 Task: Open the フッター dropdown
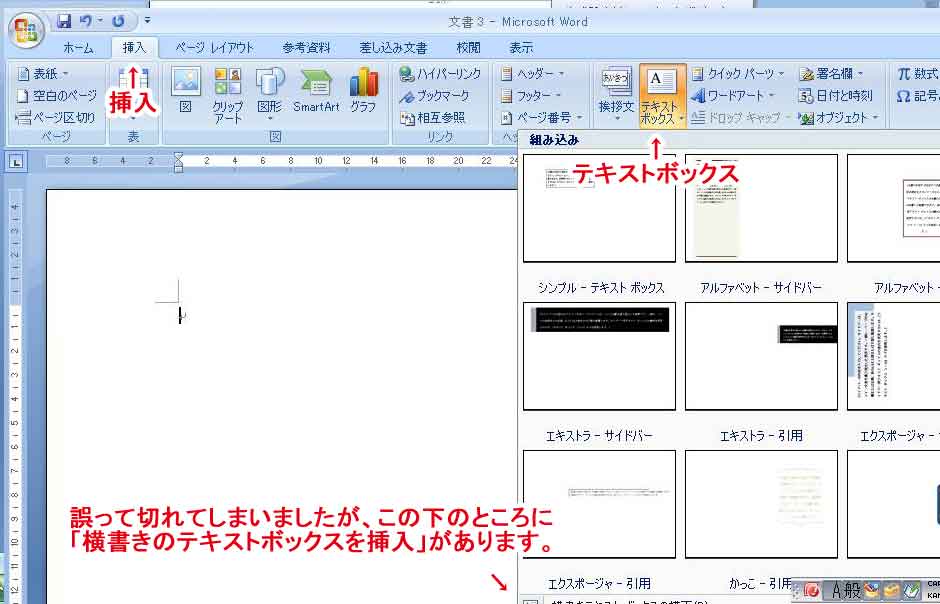pos(531,96)
